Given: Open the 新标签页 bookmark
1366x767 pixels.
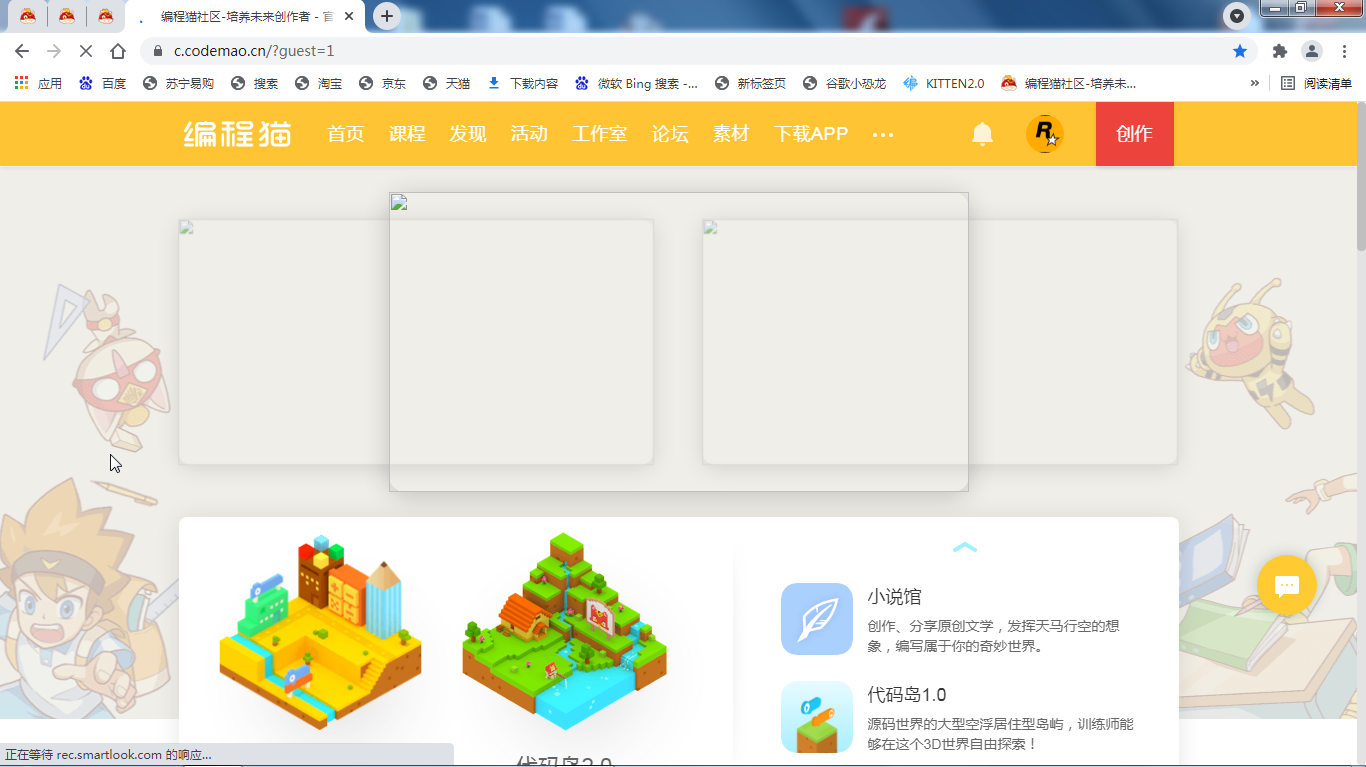Looking at the screenshot, I should point(750,84).
